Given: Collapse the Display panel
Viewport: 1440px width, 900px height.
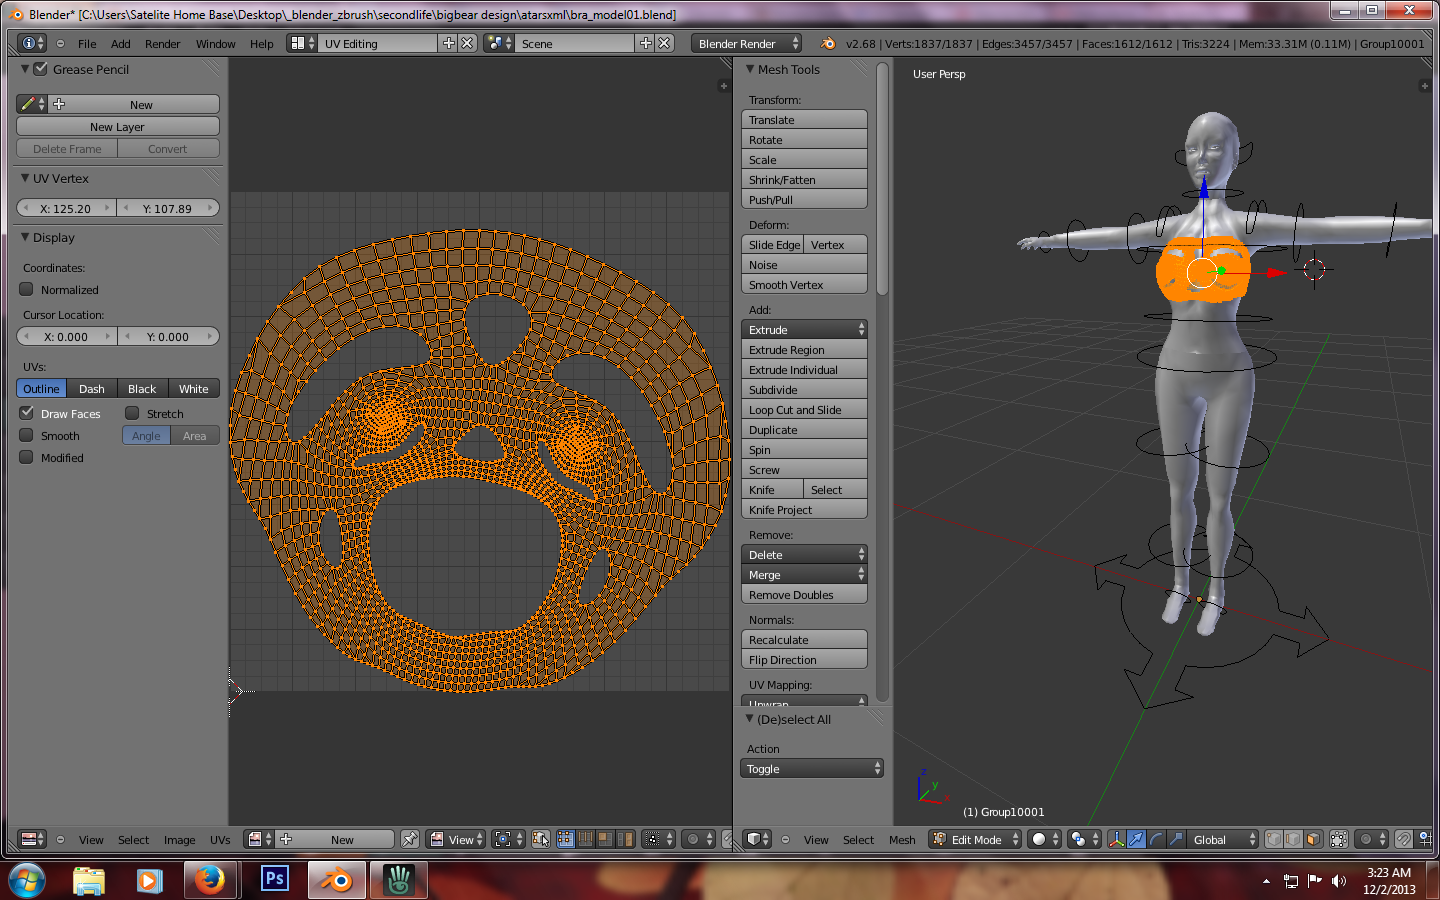Looking at the screenshot, I should click(25, 237).
